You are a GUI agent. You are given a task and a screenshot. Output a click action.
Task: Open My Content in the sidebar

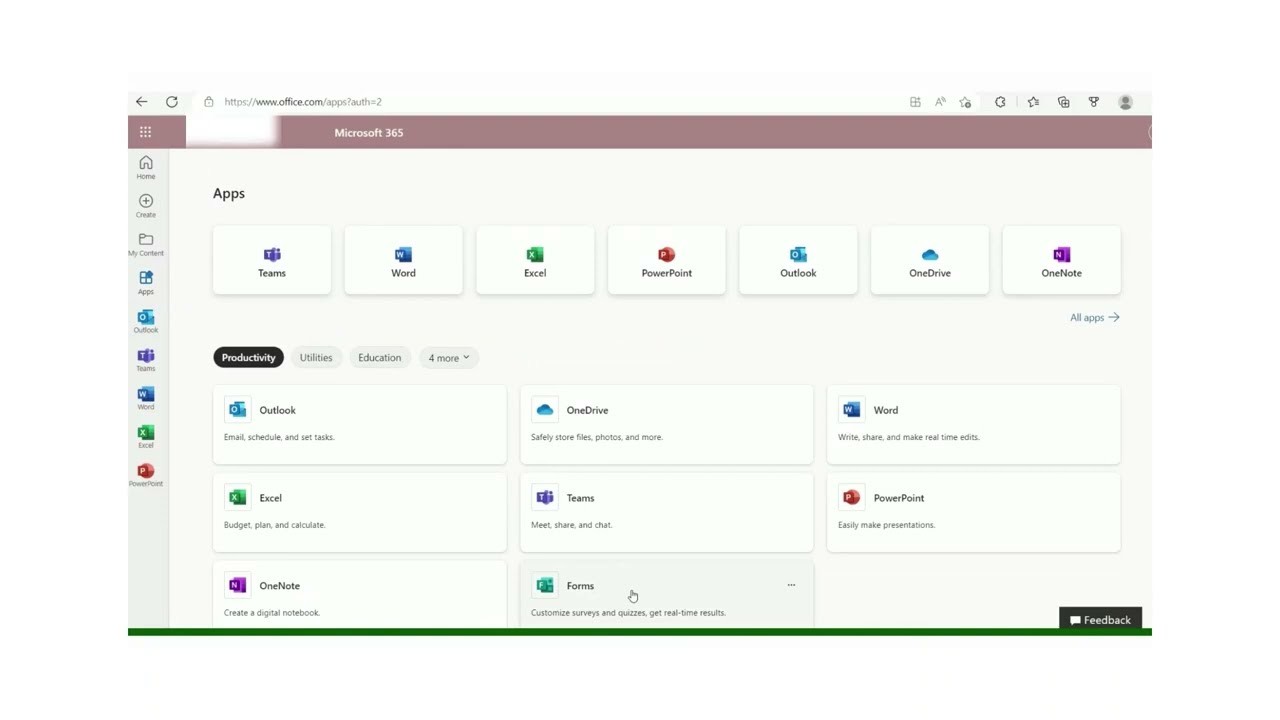point(146,244)
